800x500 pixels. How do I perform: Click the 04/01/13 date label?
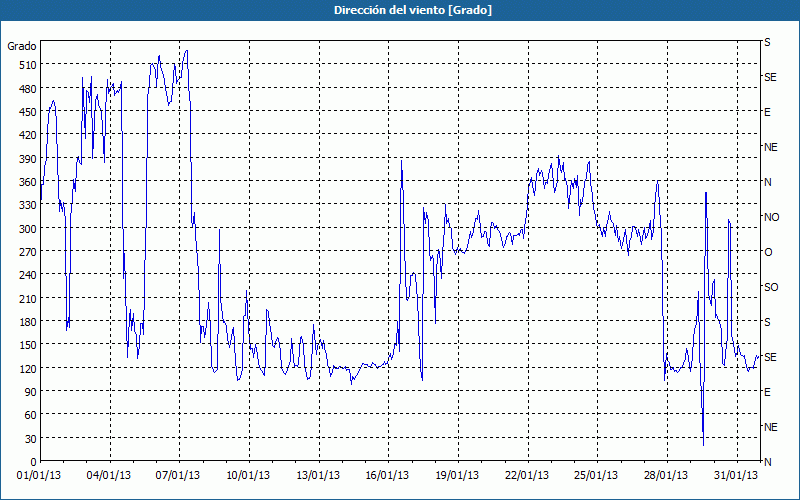[x=109, y=476]
